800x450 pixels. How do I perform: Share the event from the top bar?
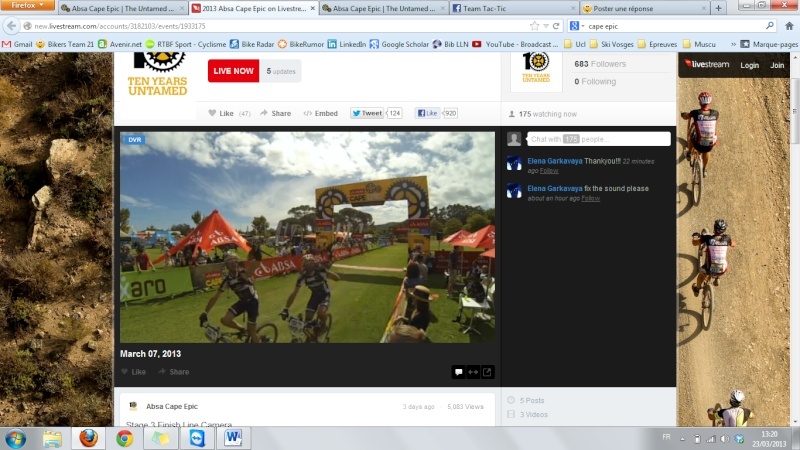(x=276, y=113)
